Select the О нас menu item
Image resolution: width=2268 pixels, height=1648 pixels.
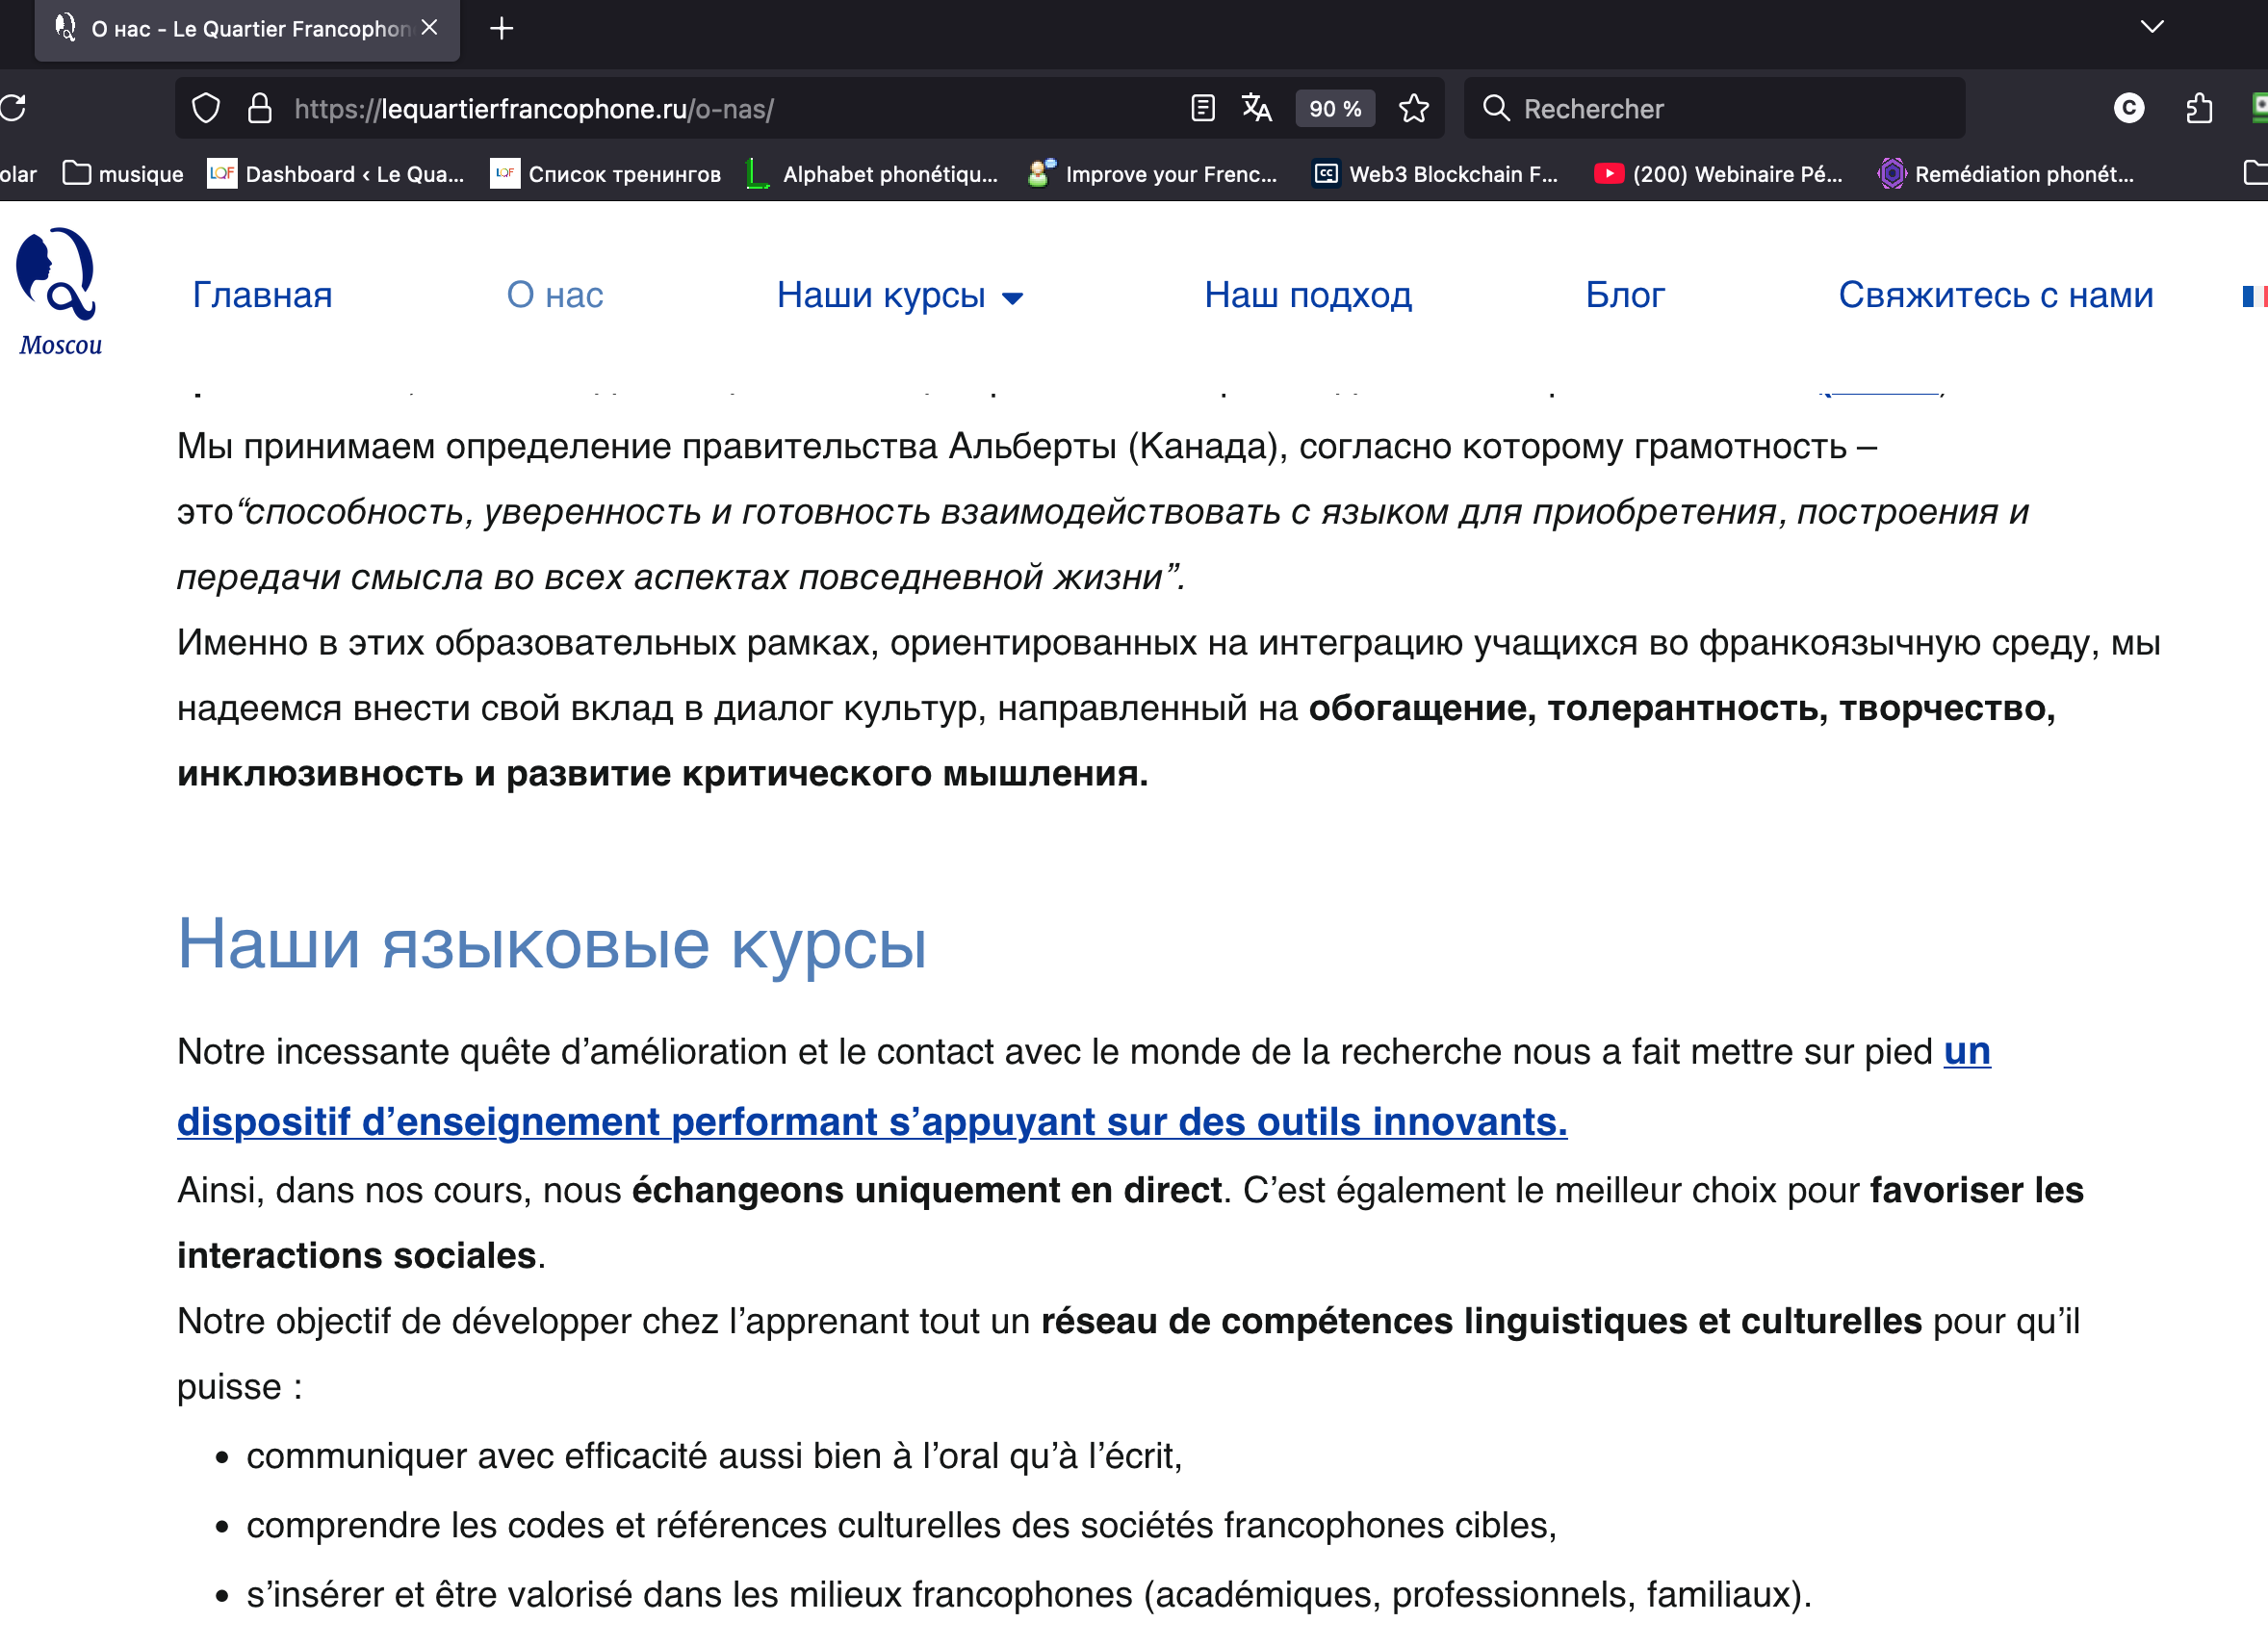pyautogui.click(x=555, y=295)
